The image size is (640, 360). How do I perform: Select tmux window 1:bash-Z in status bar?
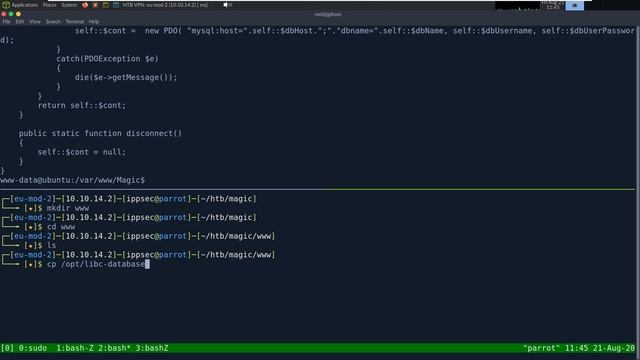point(75,348)
